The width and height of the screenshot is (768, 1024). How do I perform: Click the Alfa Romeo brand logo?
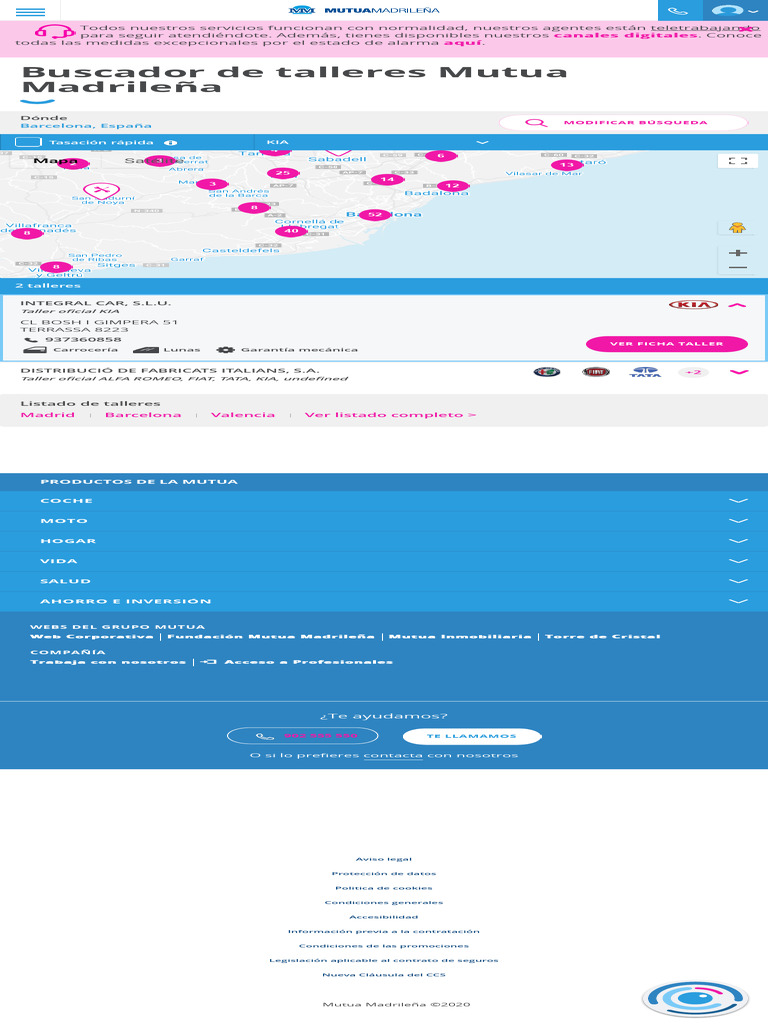tap(547, 372)
